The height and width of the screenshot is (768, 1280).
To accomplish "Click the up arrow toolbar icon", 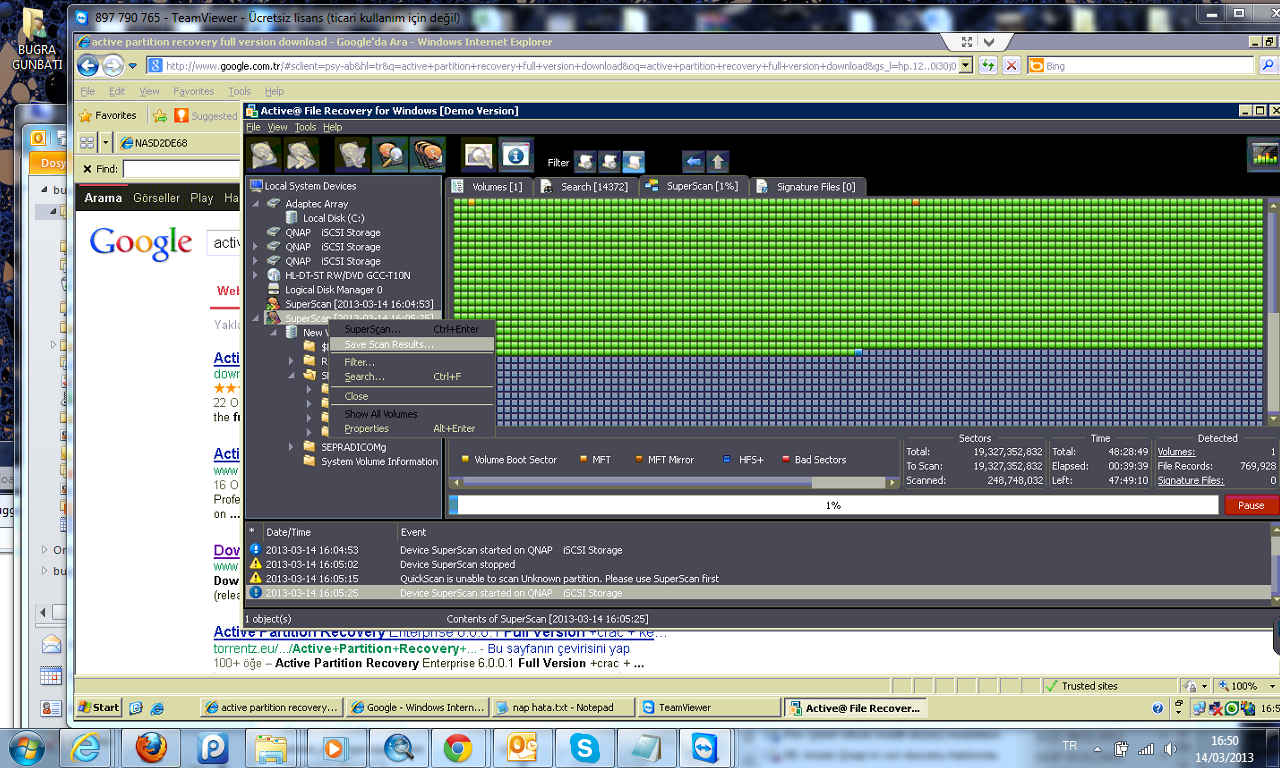I will [x=717, y=162].
